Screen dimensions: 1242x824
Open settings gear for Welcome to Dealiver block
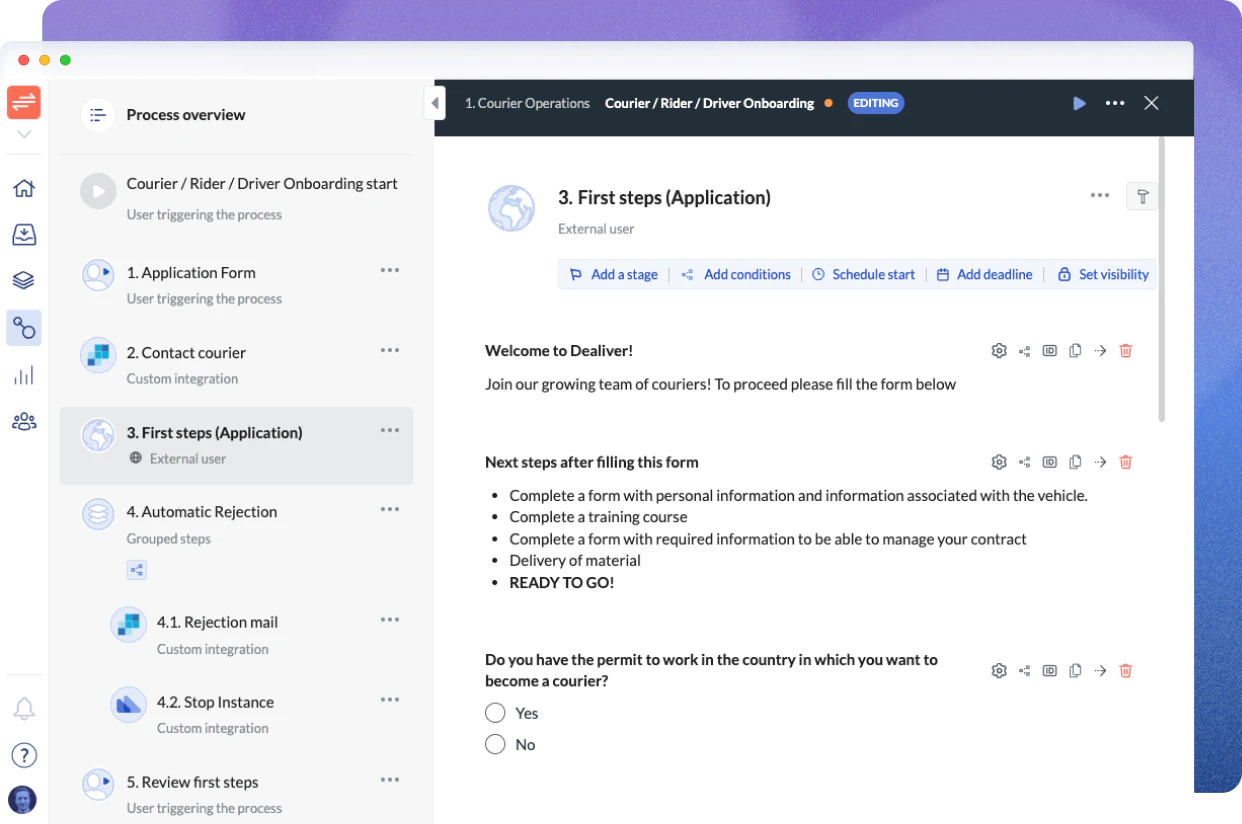pyautogui.click(x=998, y=351)
